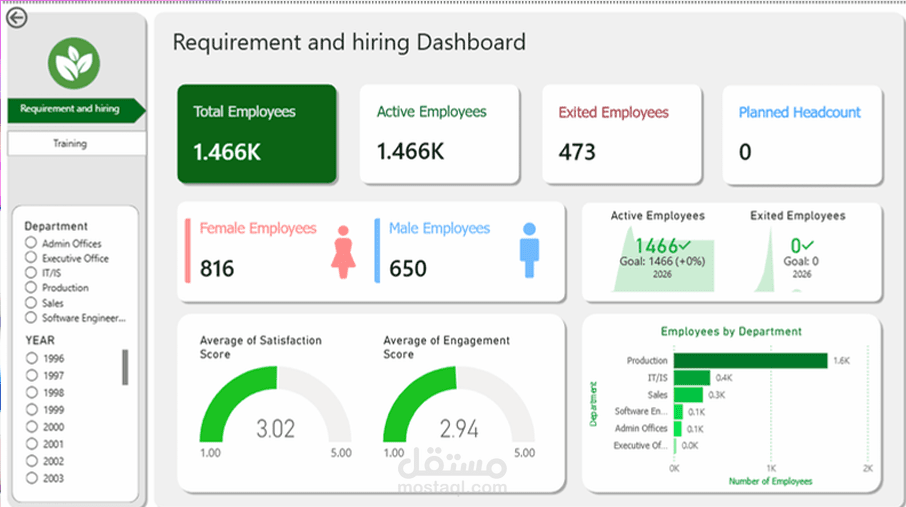Click the Exited Employees KPI 0 value
906x507 pixels.
point(796,246)
